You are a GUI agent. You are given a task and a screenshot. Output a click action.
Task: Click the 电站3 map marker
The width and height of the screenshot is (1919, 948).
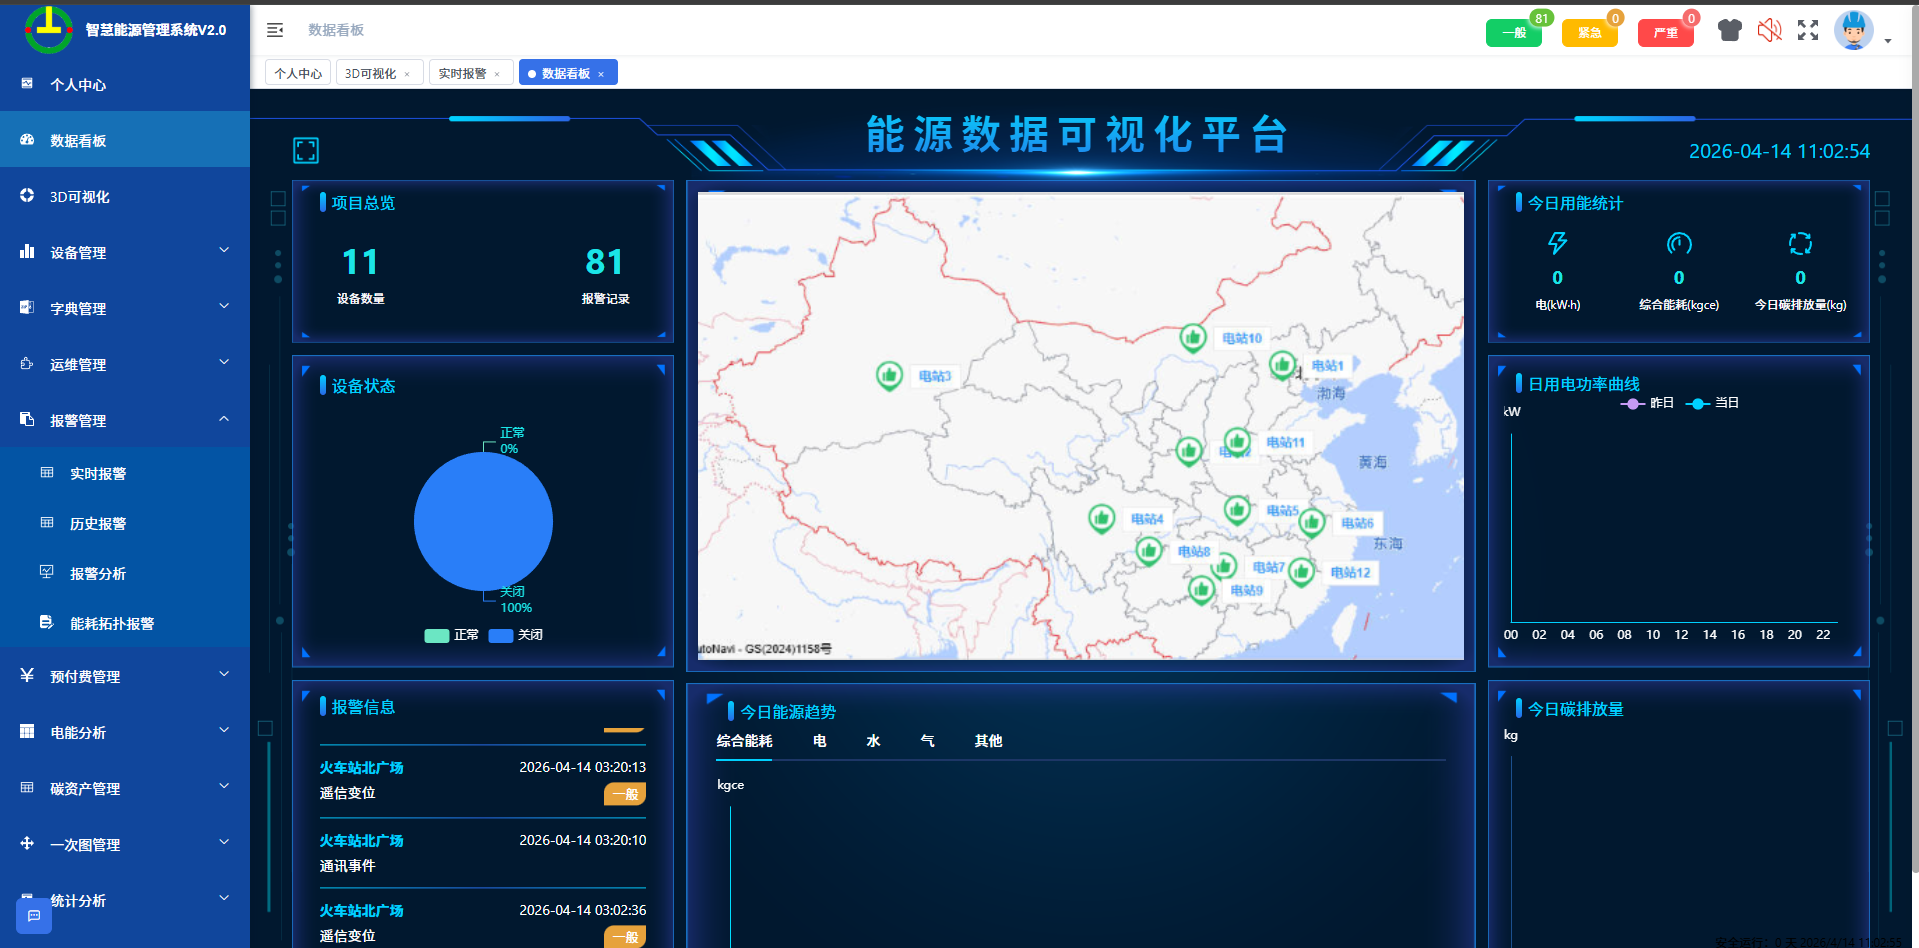coord(889,375)
